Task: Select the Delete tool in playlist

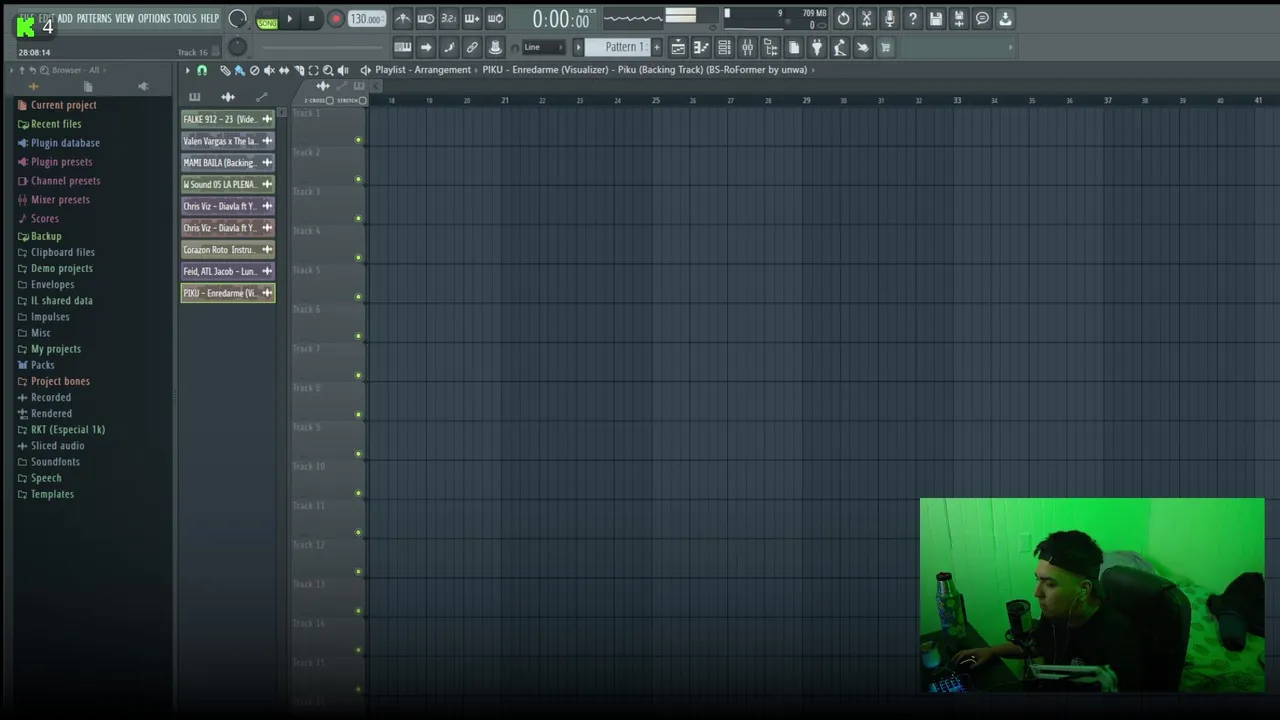Action: point(254,70)
